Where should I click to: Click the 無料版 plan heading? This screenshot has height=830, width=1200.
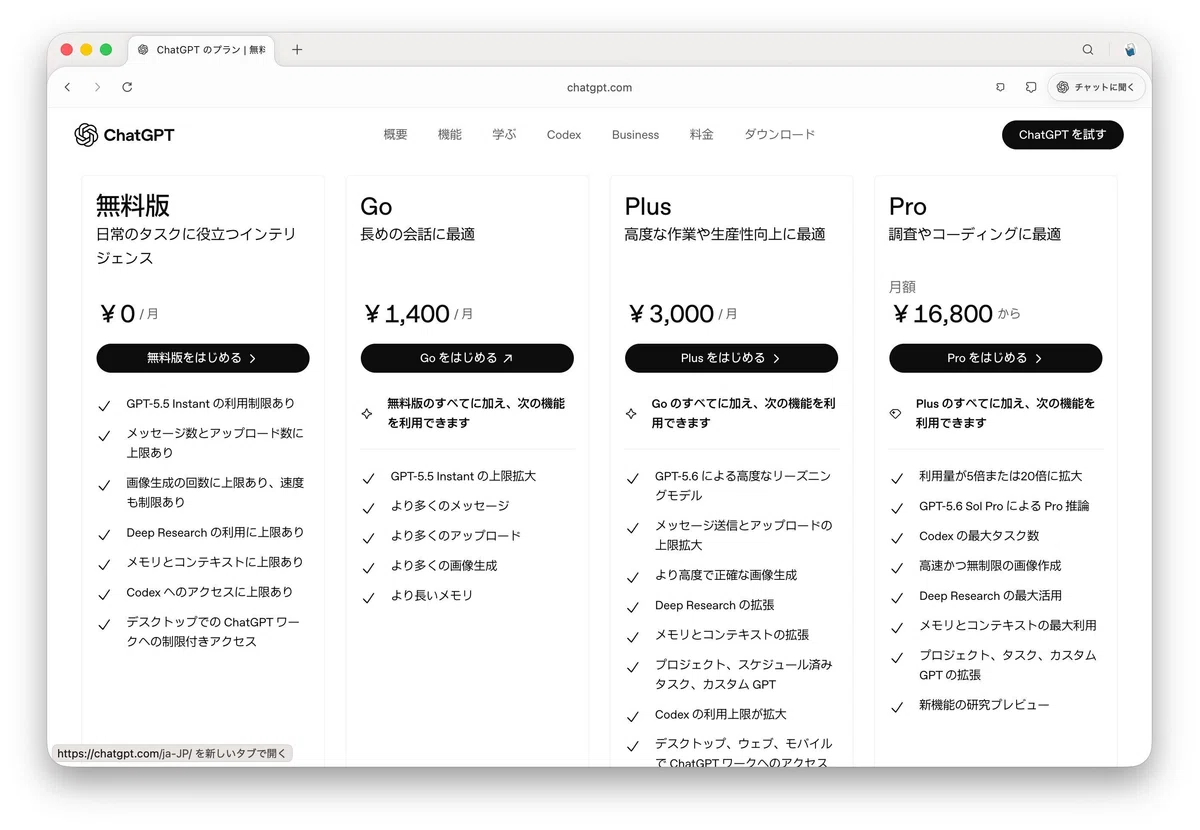[133, 206]
